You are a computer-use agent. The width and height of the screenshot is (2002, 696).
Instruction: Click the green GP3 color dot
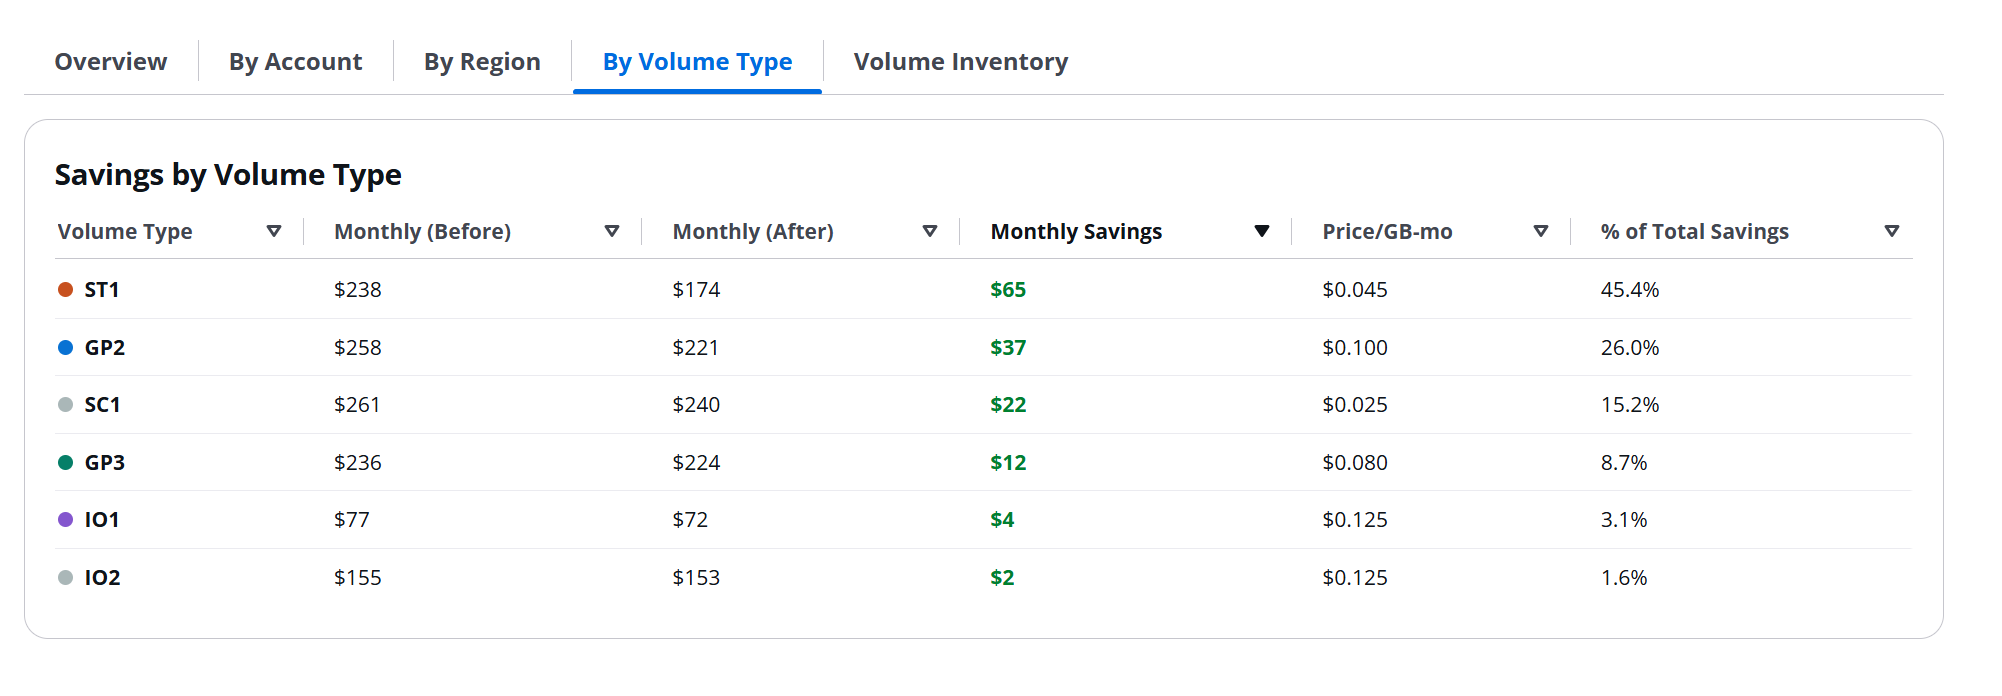[66, 463]
